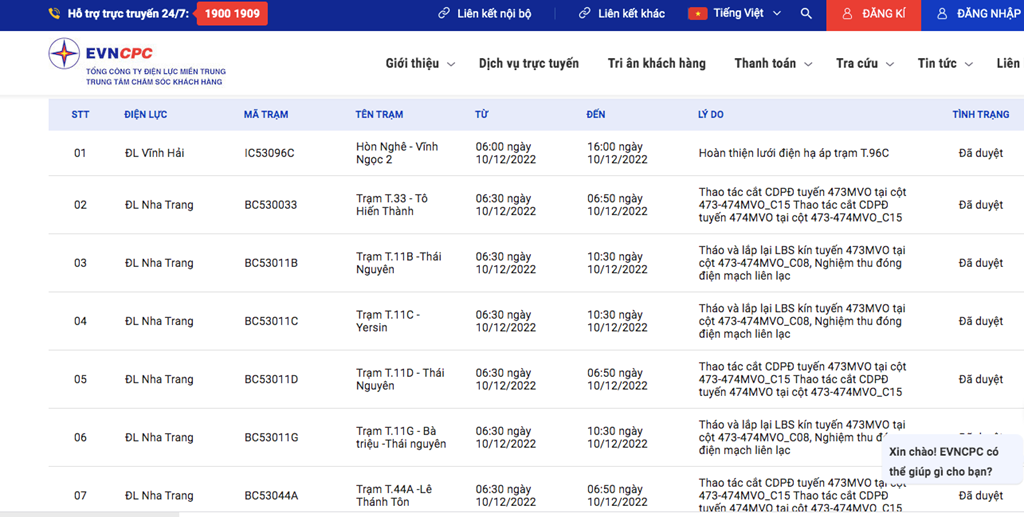Click the link icon beside Liên kết khác
Image resolution: width=1024 pixels, height=517 pixels.
click(x=585, y=14)
